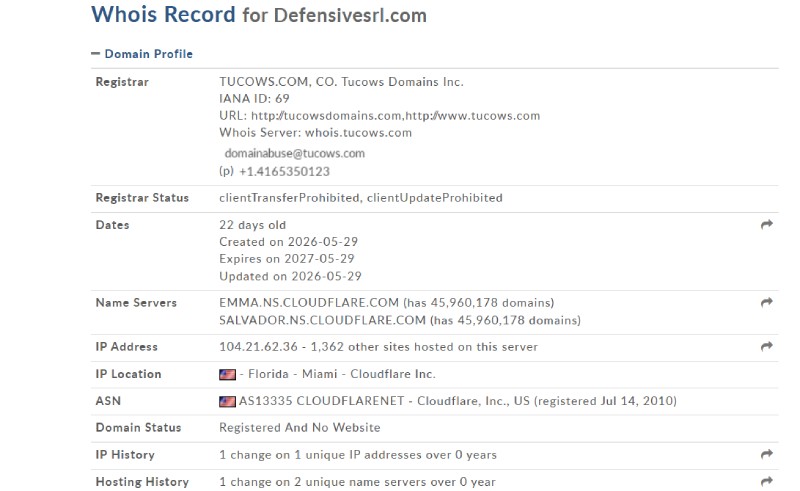Click the IP History row label
This screenshot has width=800, height=491.
coord(125,455)
